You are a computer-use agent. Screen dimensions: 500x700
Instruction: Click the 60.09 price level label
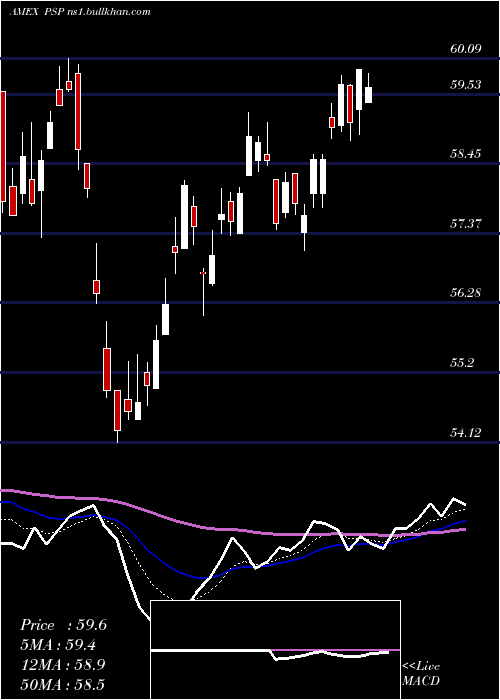click(x=466, y=49)
